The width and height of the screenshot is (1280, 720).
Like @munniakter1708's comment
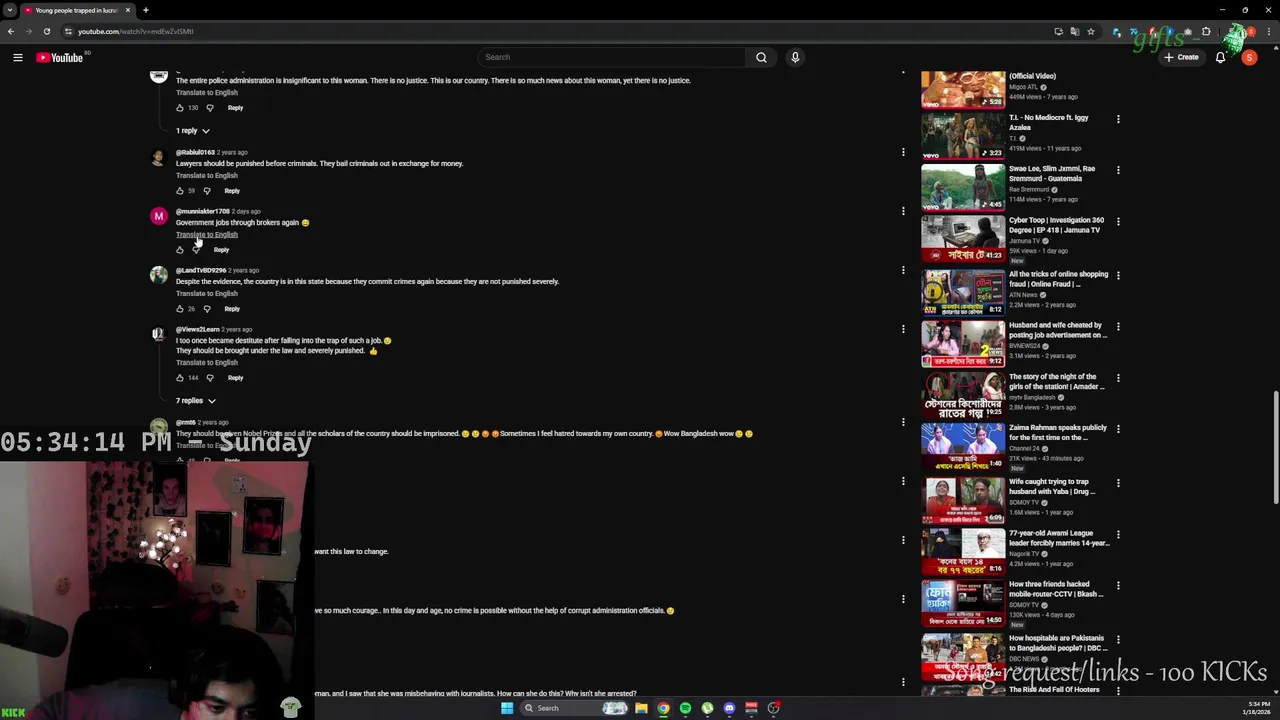coord(180,250)
